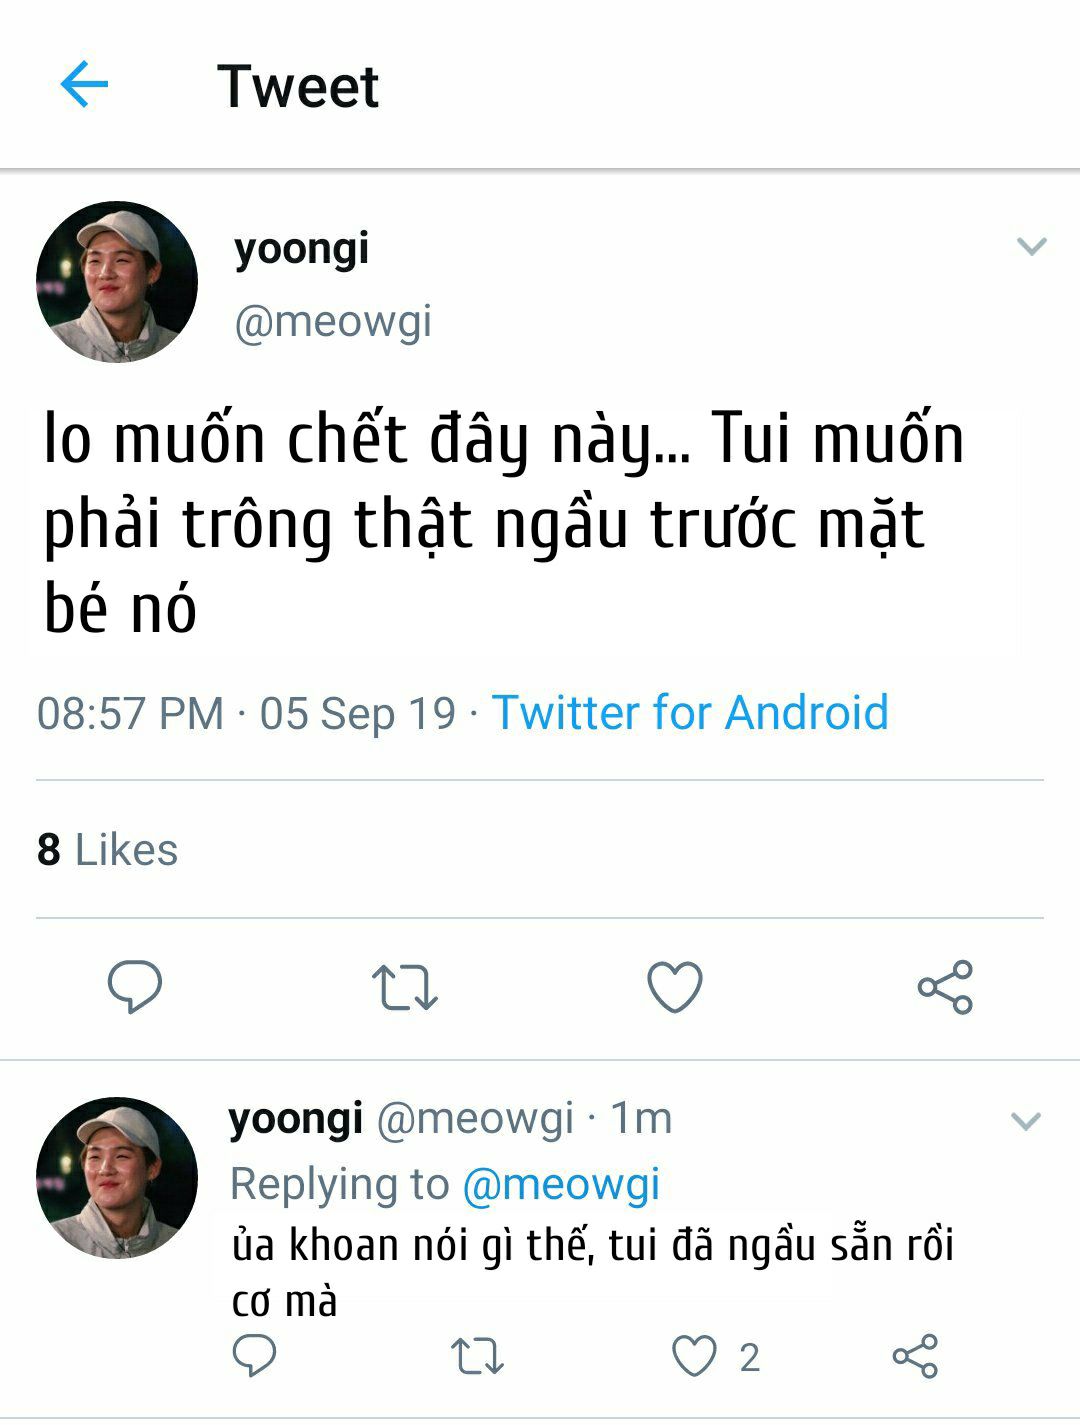Go back using the blue arrow

pyautogui.click(x=84, y=84)
